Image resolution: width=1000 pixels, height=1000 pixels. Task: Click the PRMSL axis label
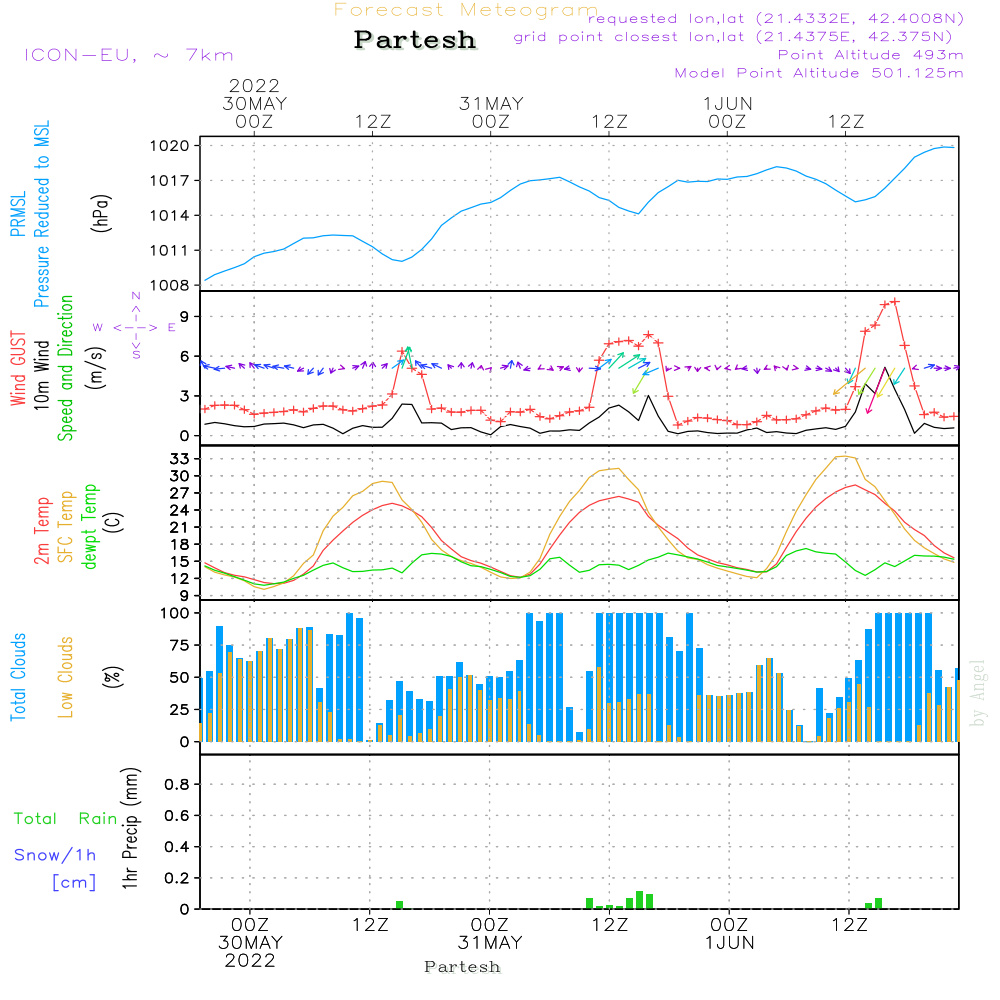coord(18,213)
